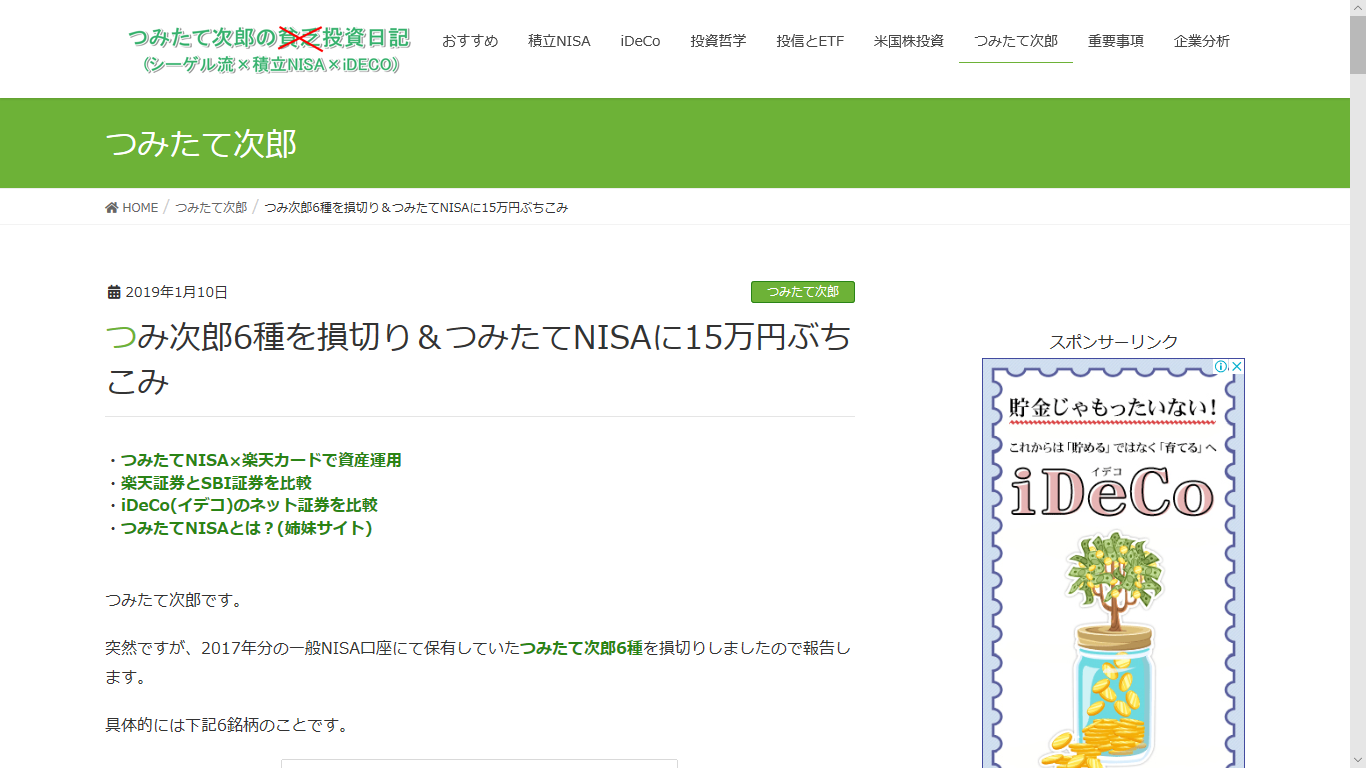
Task: Click the スポンサーリンク heading text
Action: (1113, 342)
